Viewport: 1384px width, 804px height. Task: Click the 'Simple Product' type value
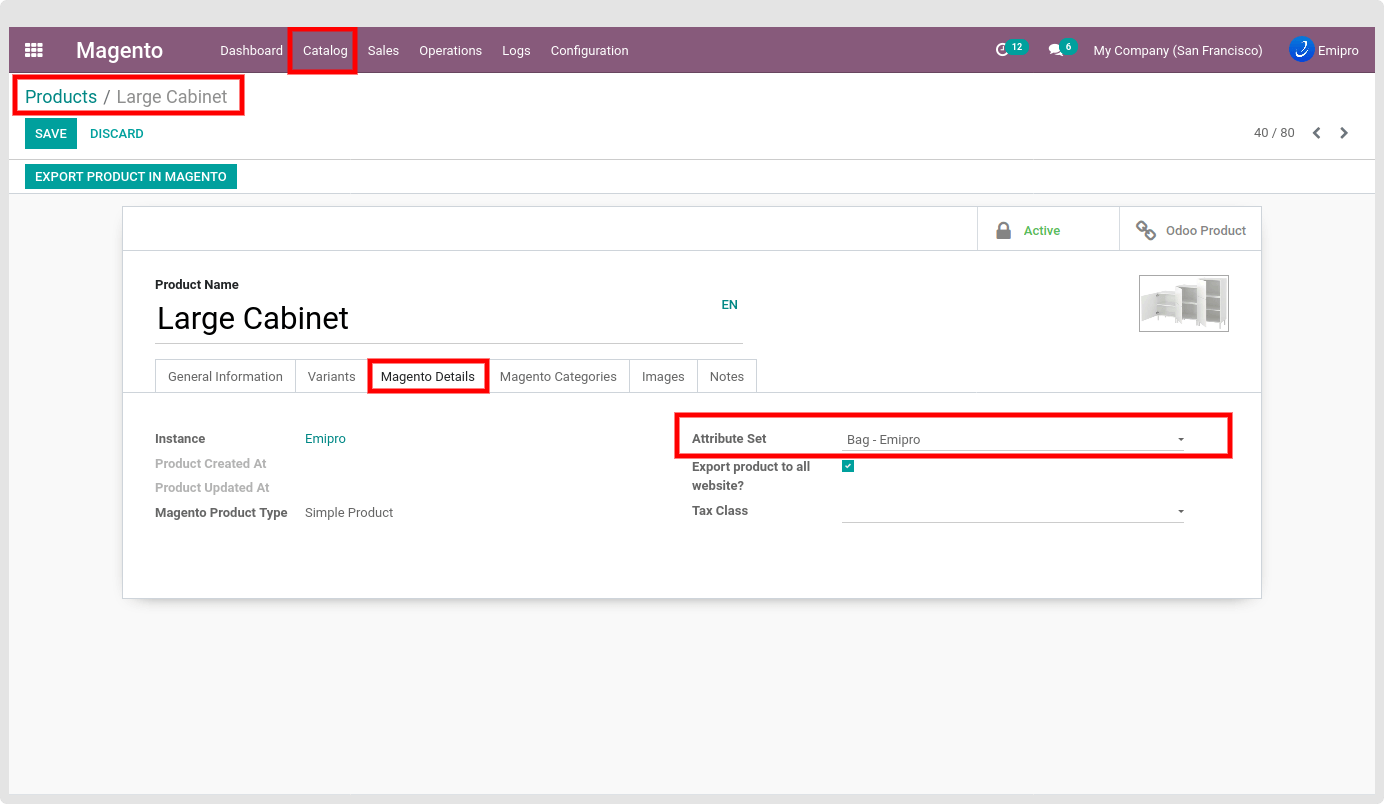tap(349, 513)
